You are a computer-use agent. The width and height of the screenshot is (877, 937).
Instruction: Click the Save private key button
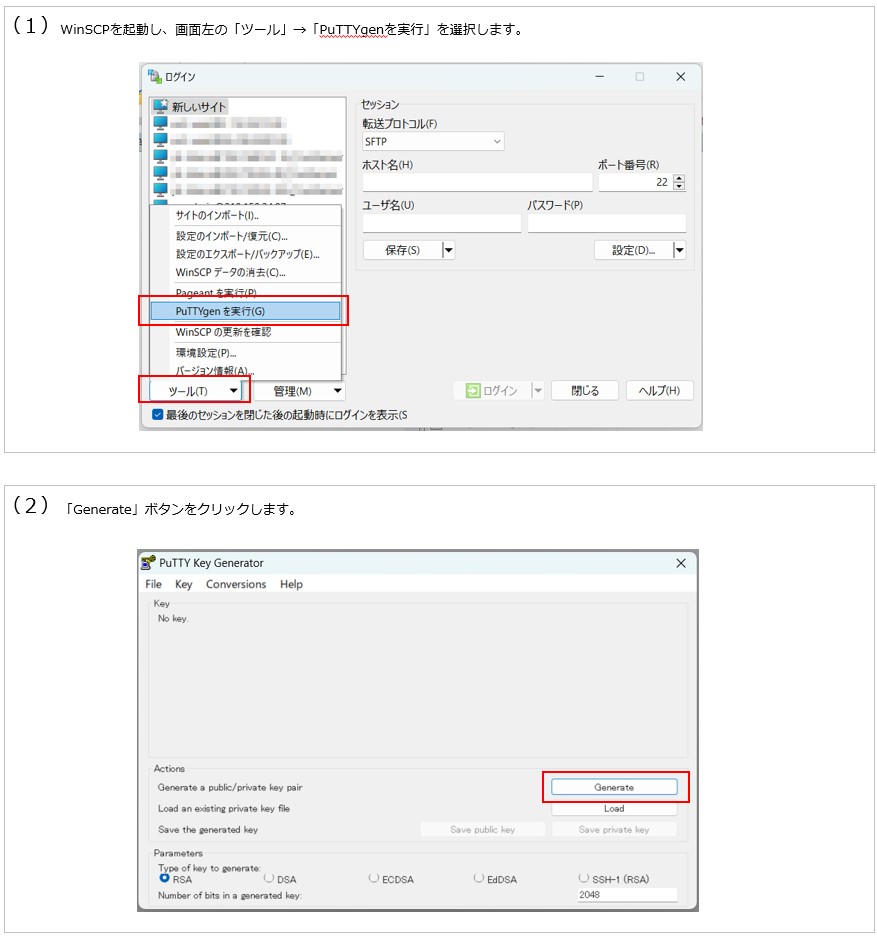pos(614,829)
